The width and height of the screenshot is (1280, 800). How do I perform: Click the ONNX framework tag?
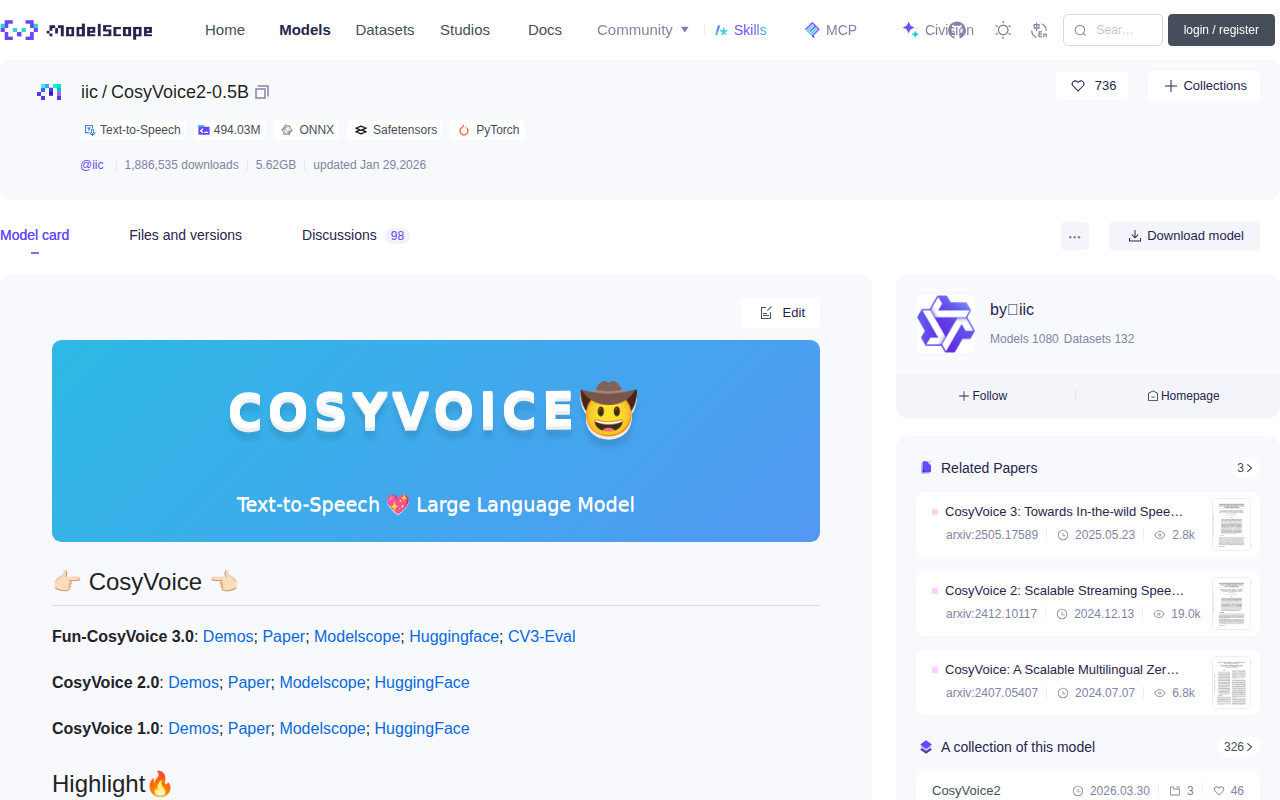point(307,130)
